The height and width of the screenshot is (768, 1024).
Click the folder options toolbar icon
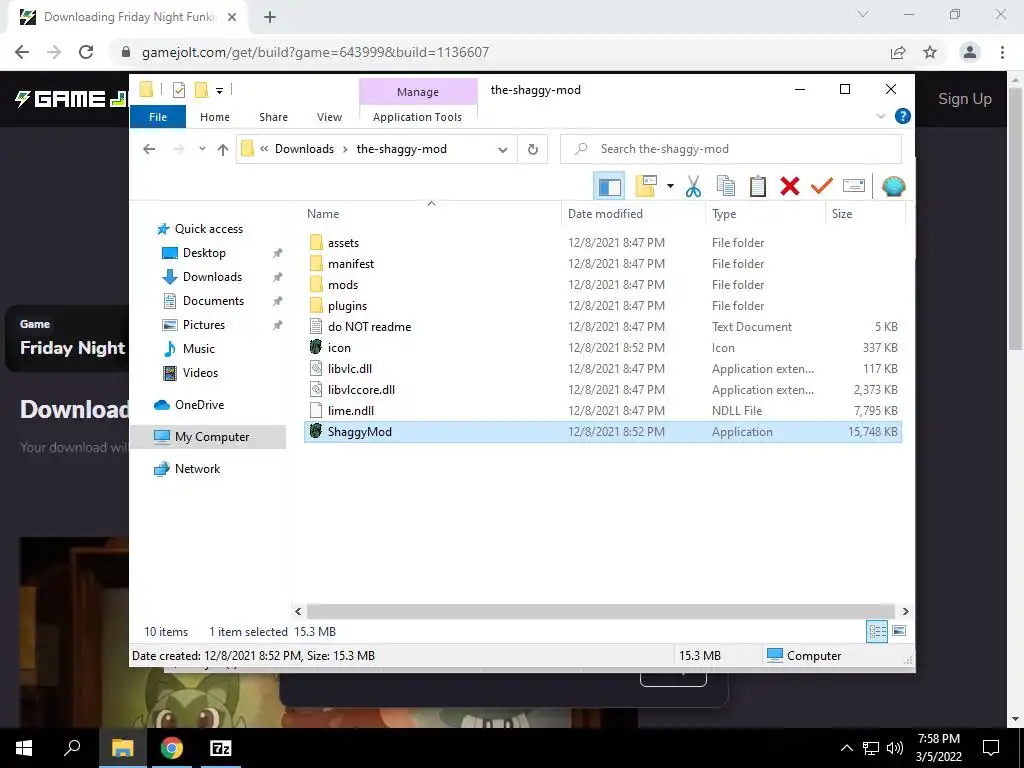tap(646, 186)
